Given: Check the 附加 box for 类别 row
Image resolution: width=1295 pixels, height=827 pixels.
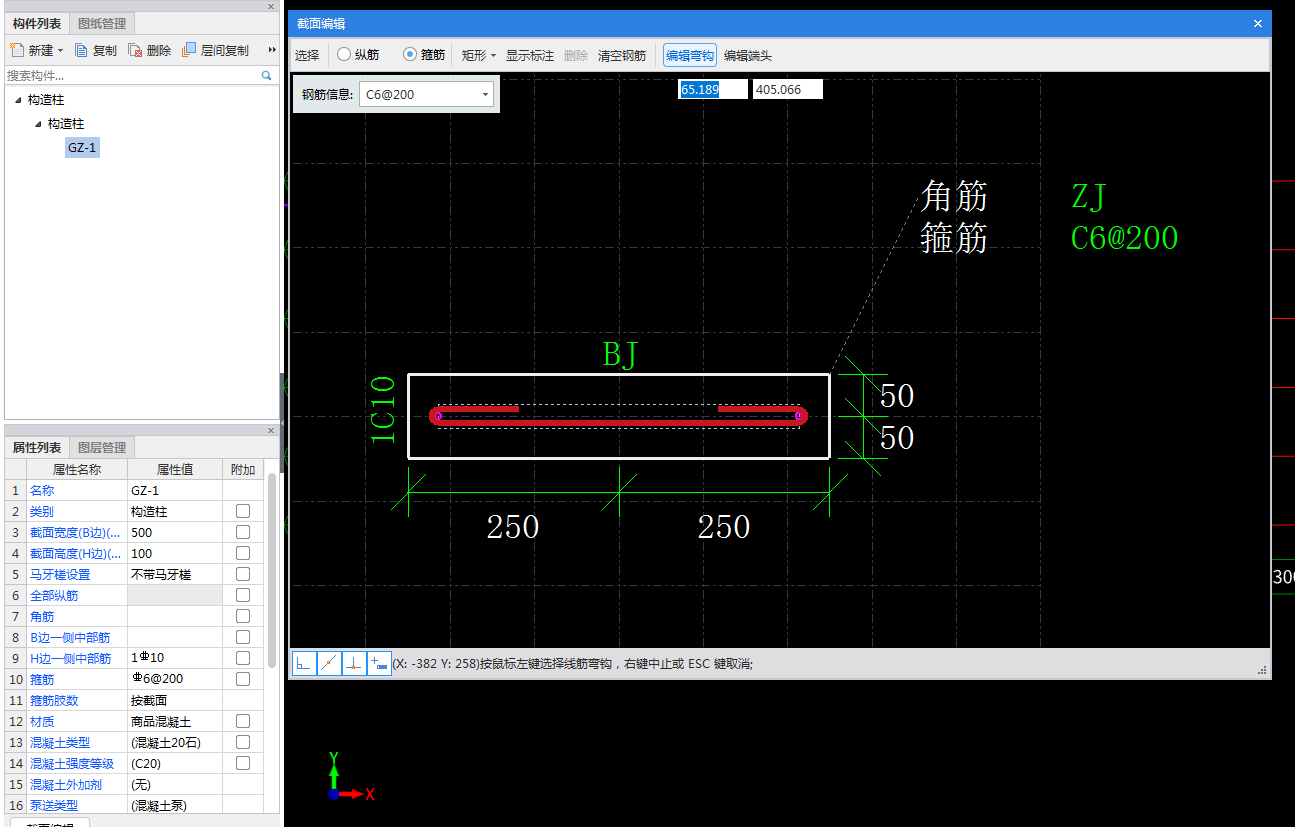Looking at the screenshot, I should point(243,511).
